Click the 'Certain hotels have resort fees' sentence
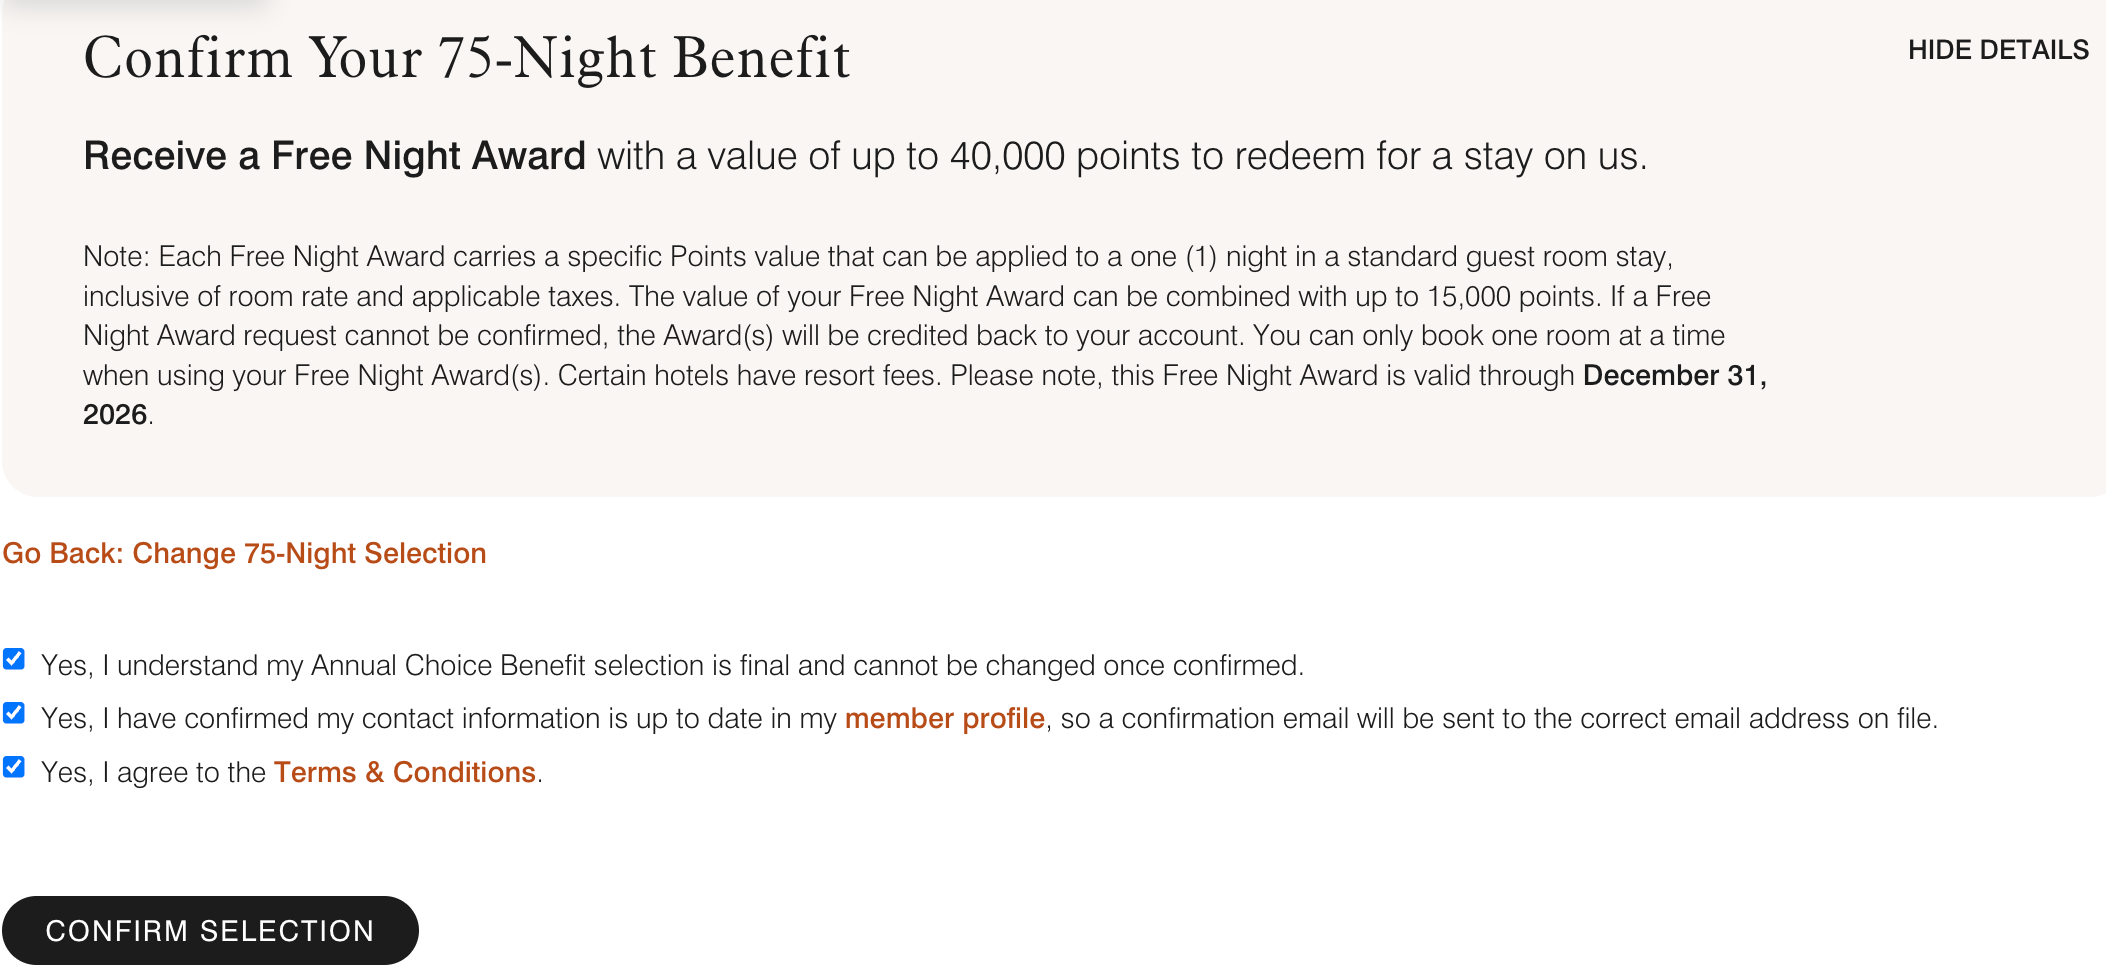 [x=749, y=375]
